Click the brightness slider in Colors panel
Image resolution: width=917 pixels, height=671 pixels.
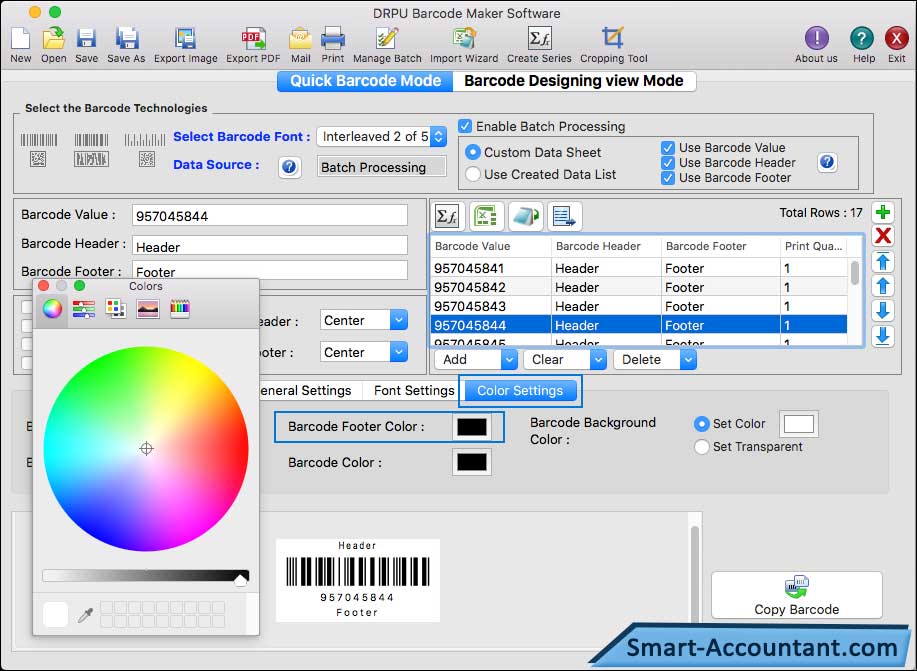[x=146, y=576]
